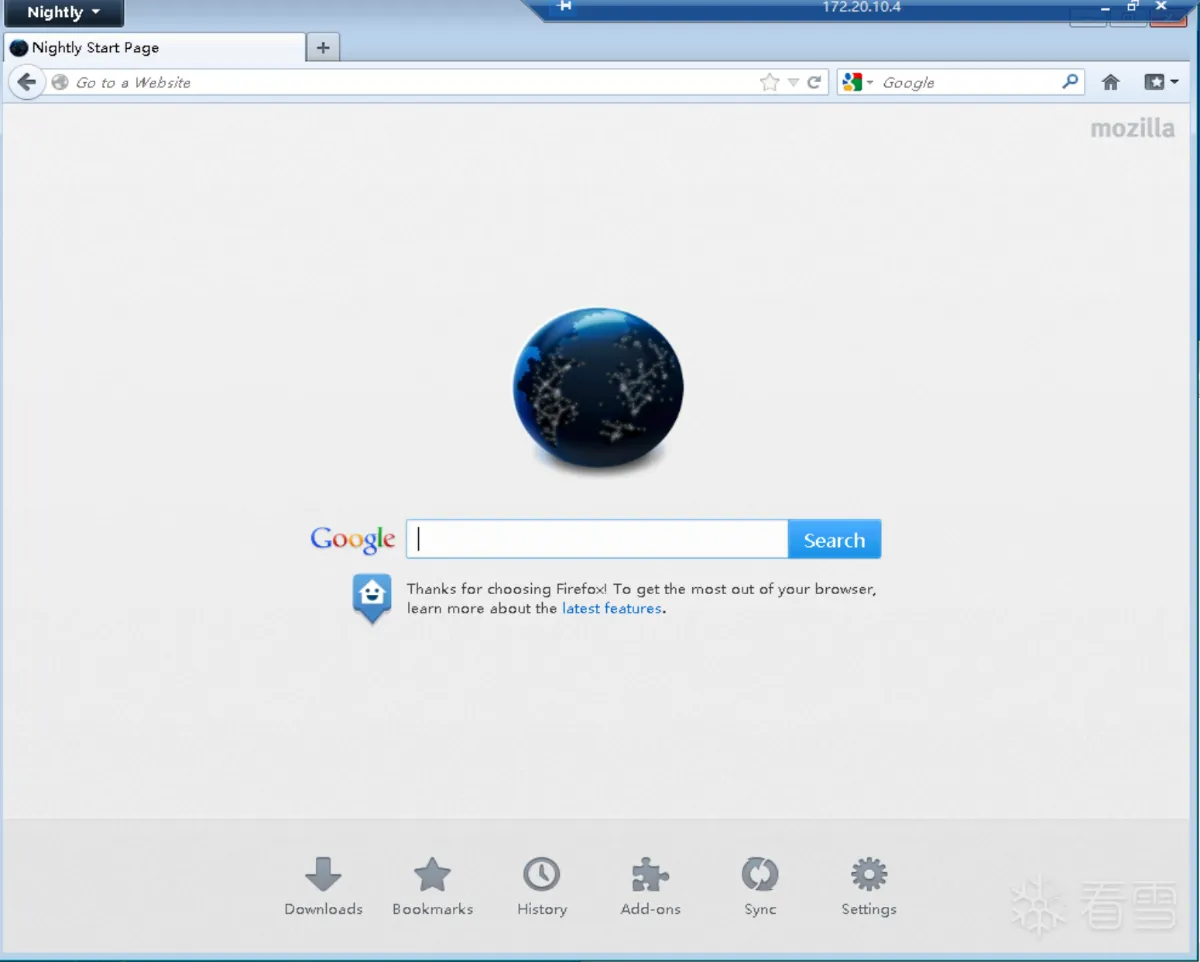Screen dimensions: 1200x962
Task: Open the Nightly application menu
Action: pyautogui.click(x=63, y=13)
